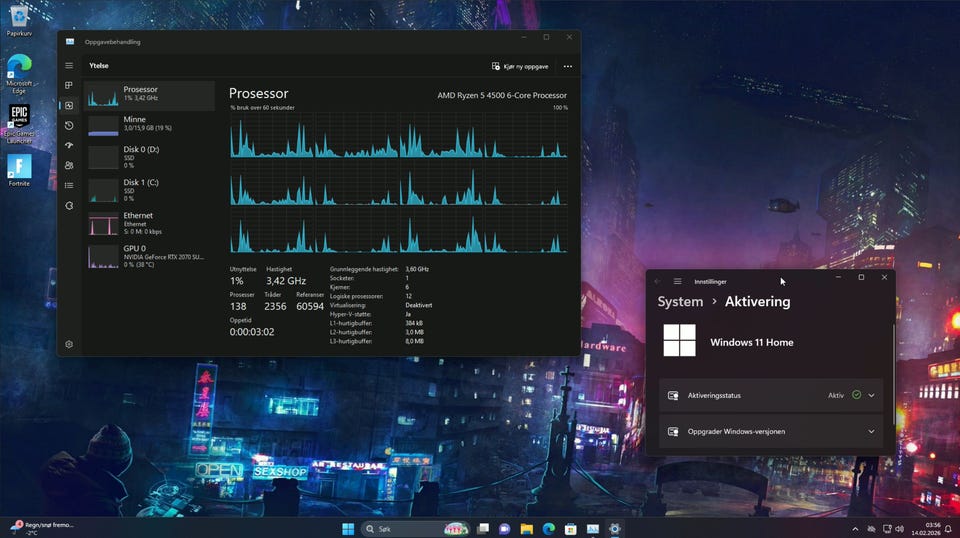Select the Startup apps speedometer icon
This screenshot has width=960, height=538.
point(69,146)
